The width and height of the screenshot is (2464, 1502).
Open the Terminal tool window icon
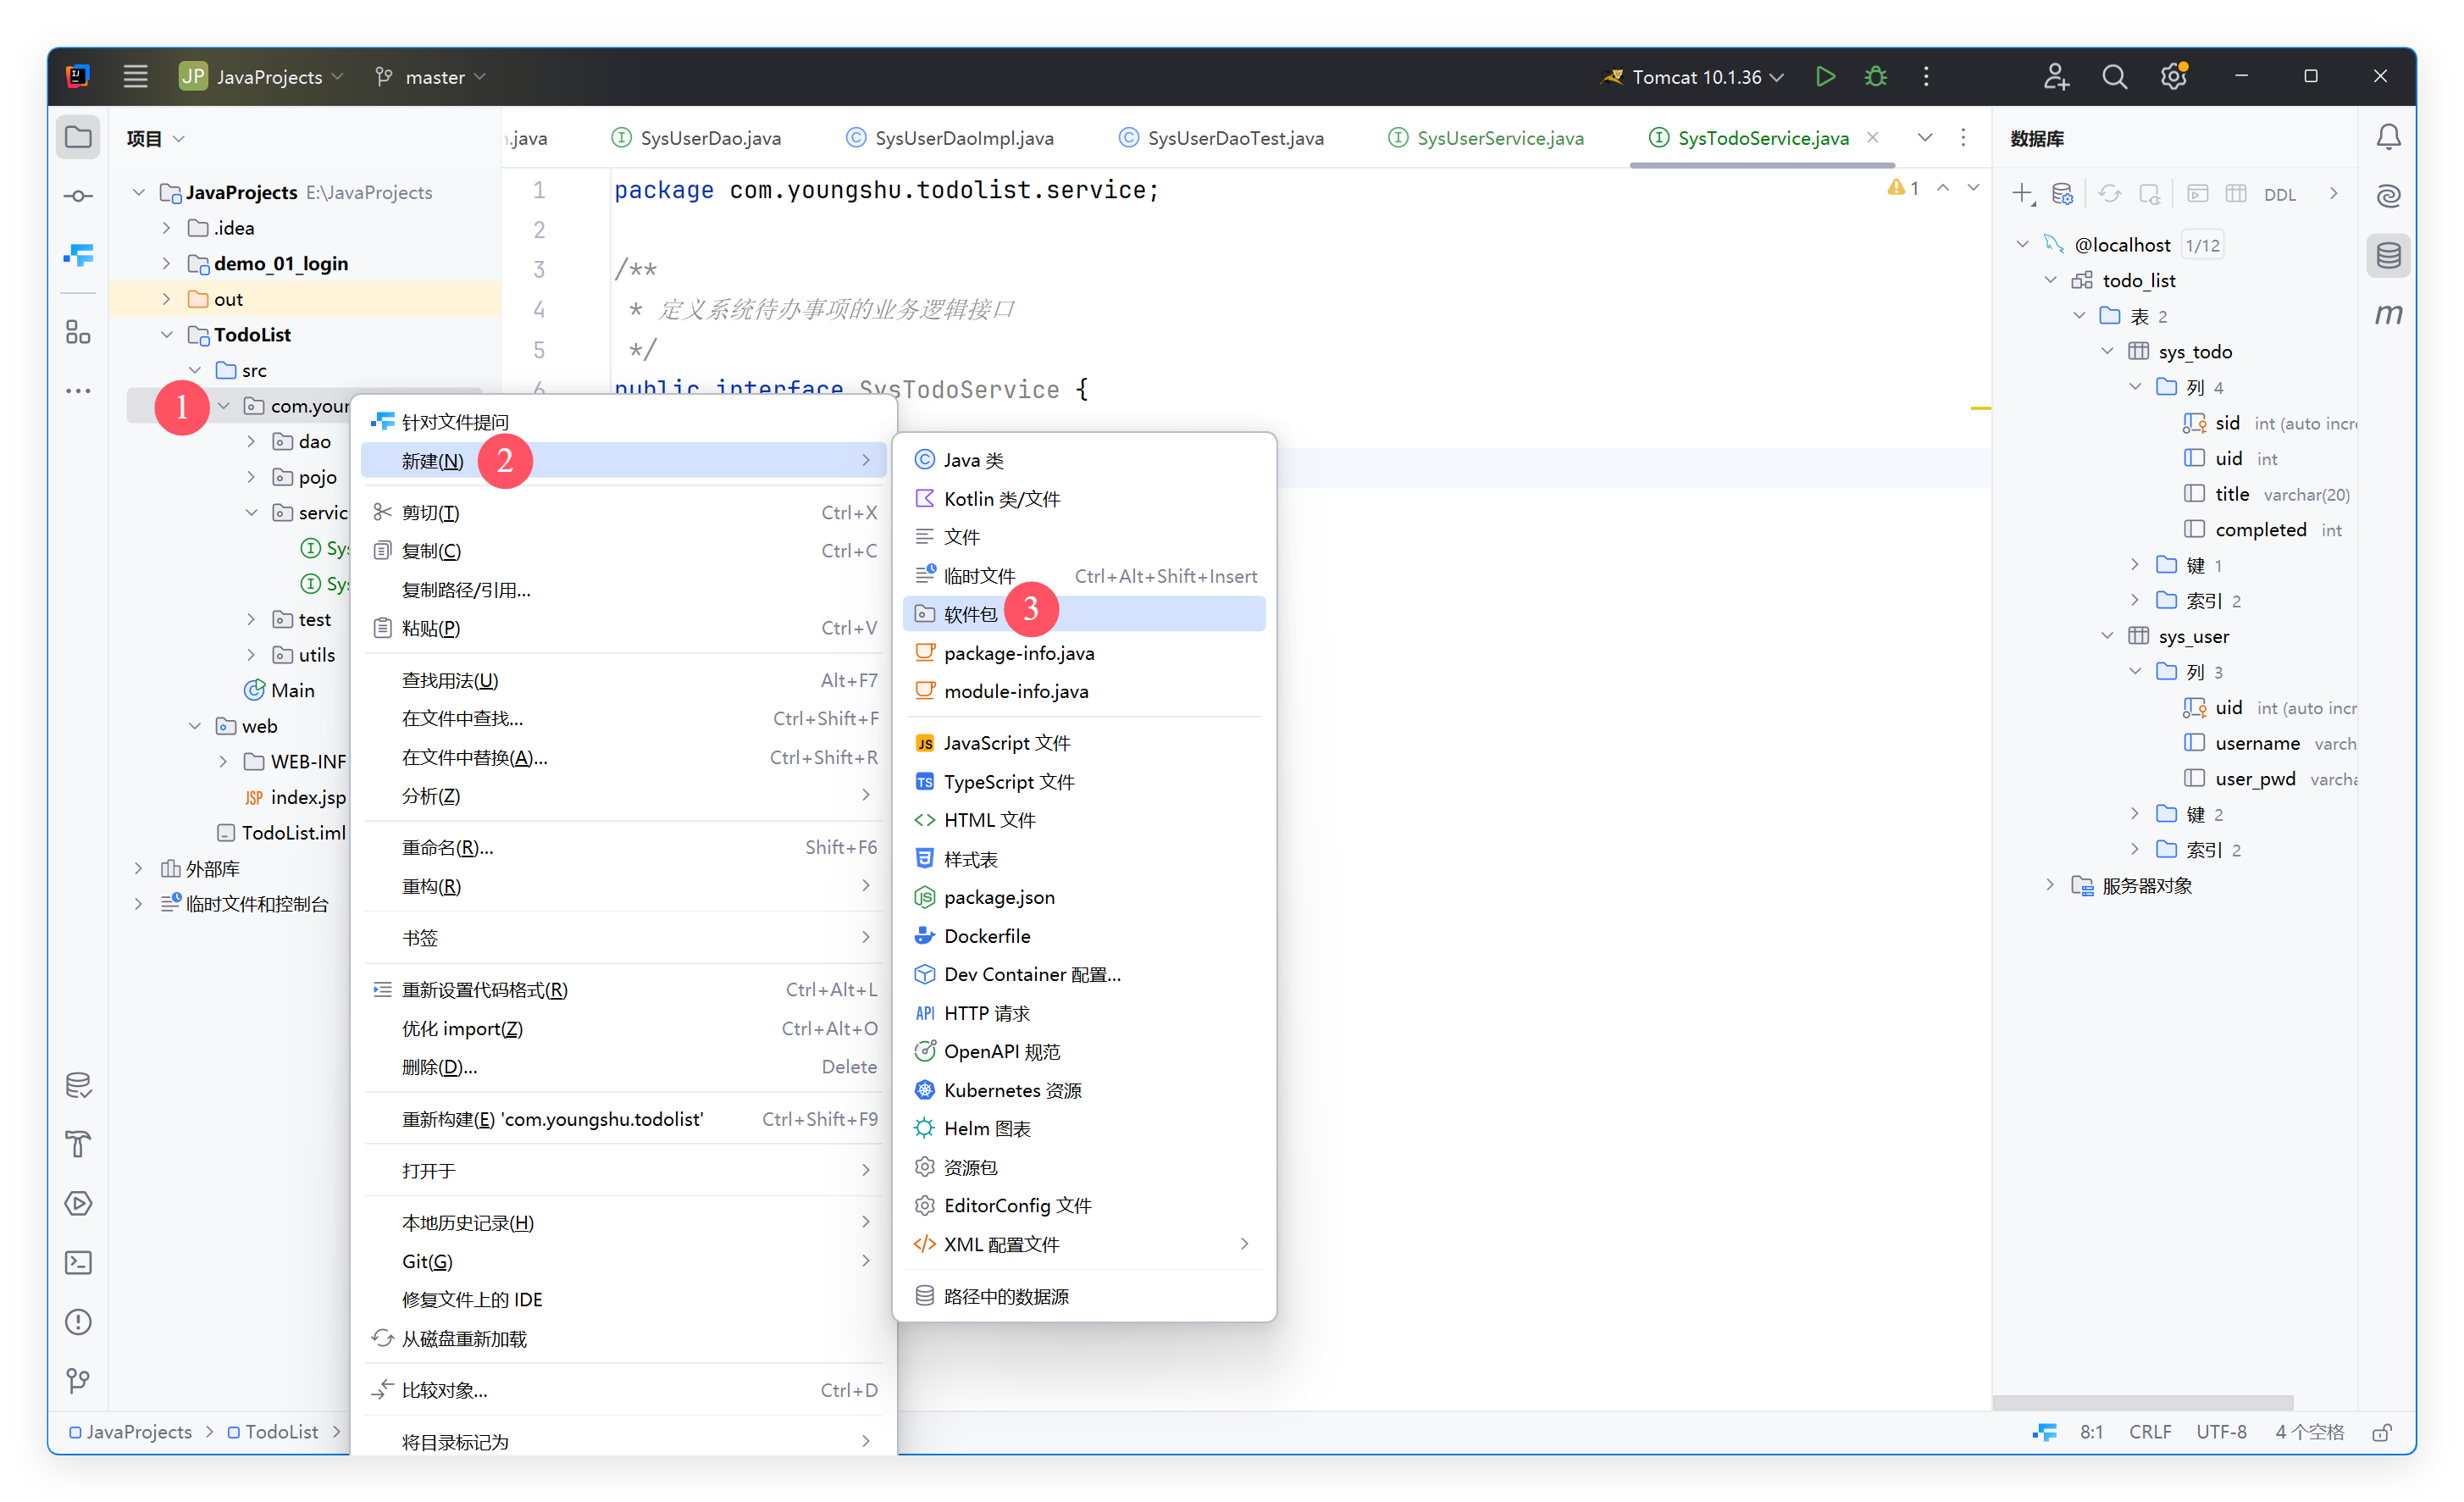pos(78,1262)
